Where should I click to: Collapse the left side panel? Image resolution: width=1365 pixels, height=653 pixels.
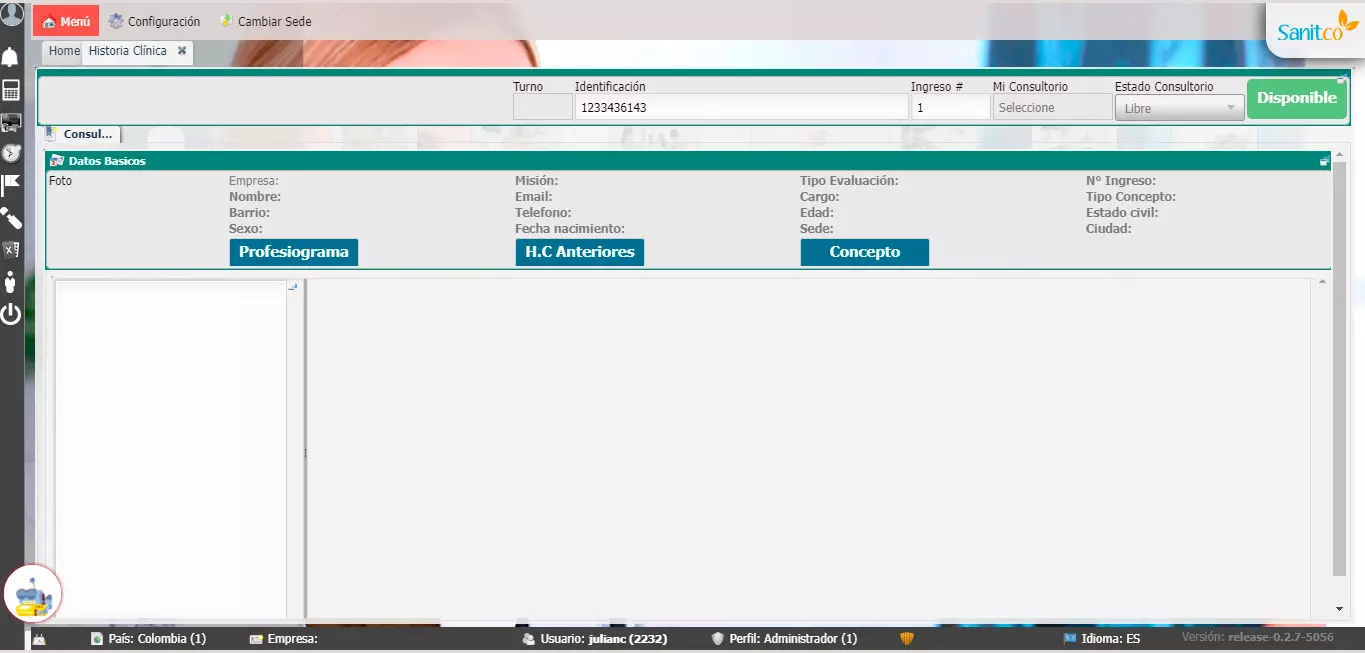pos(293,287)
